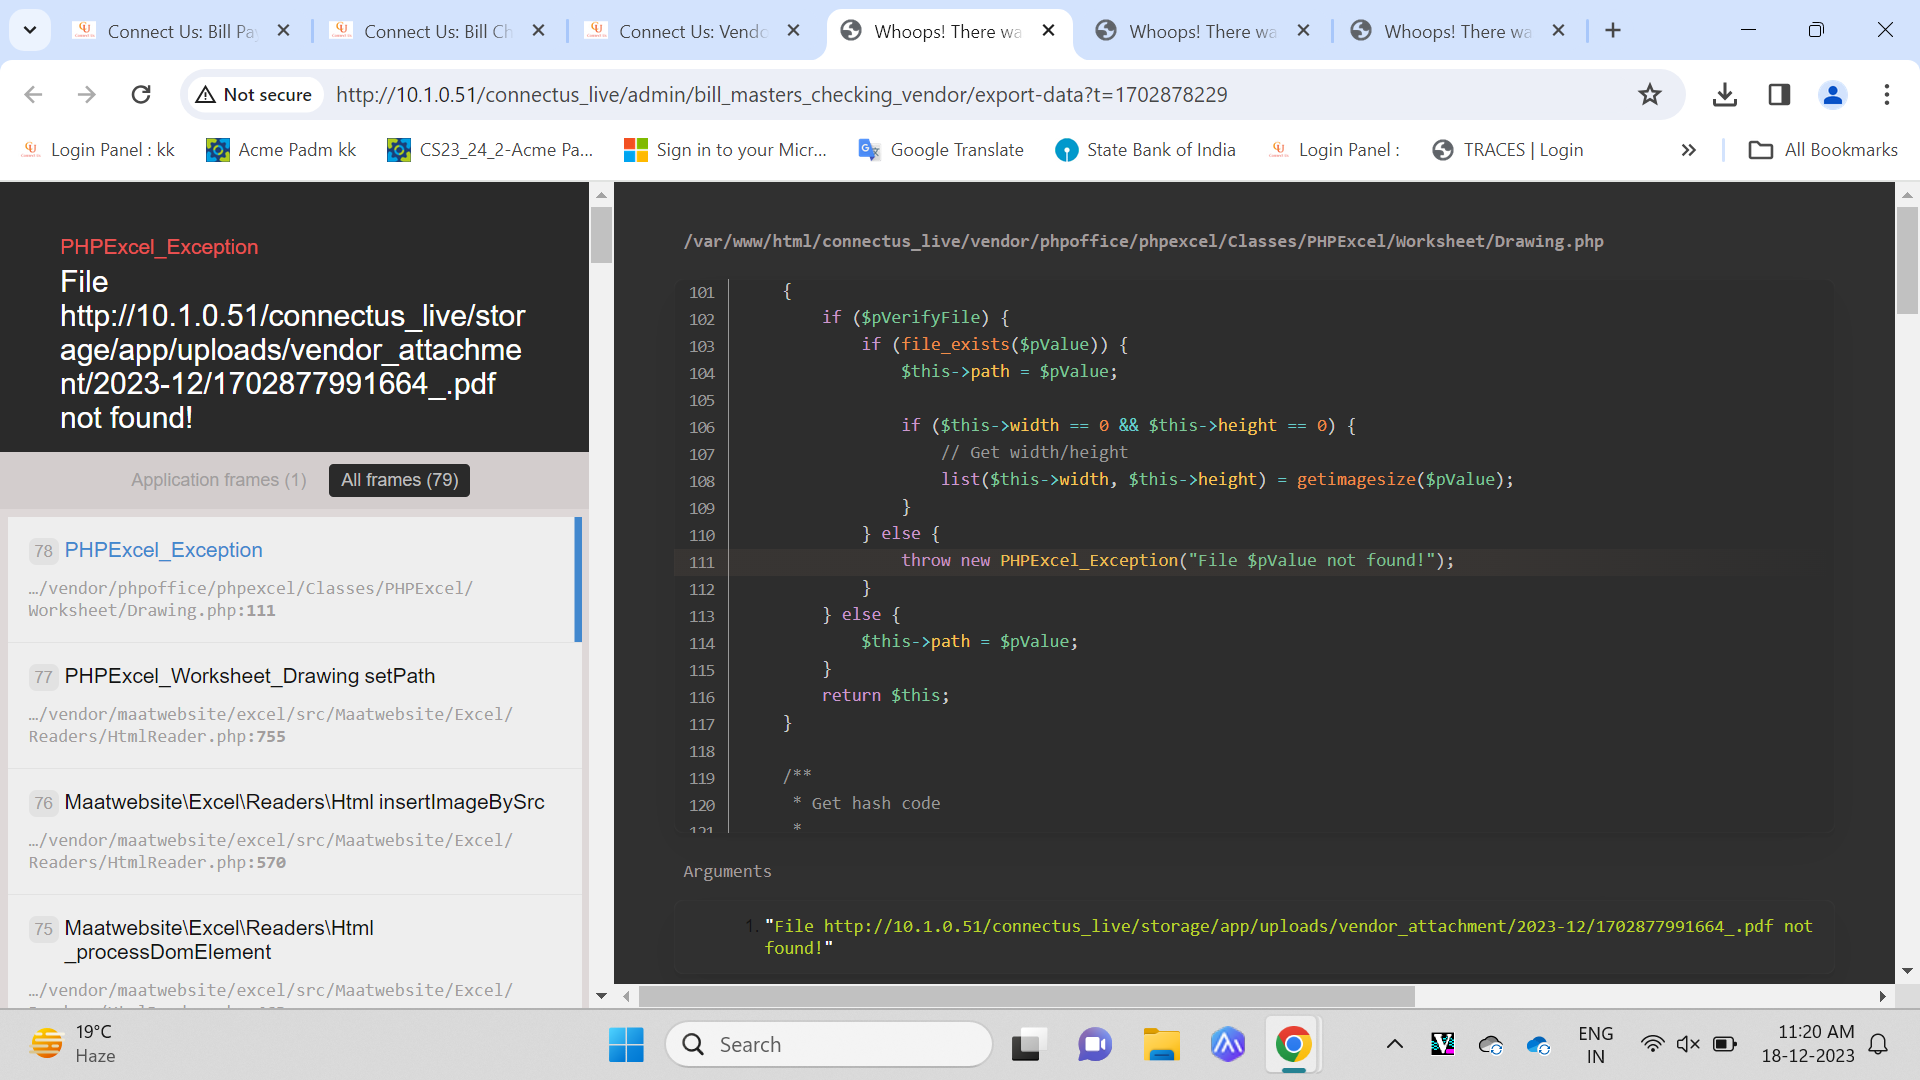This screenshot has height=1080, width=1920.
Task: Go back to previous page
Action: 33,94
